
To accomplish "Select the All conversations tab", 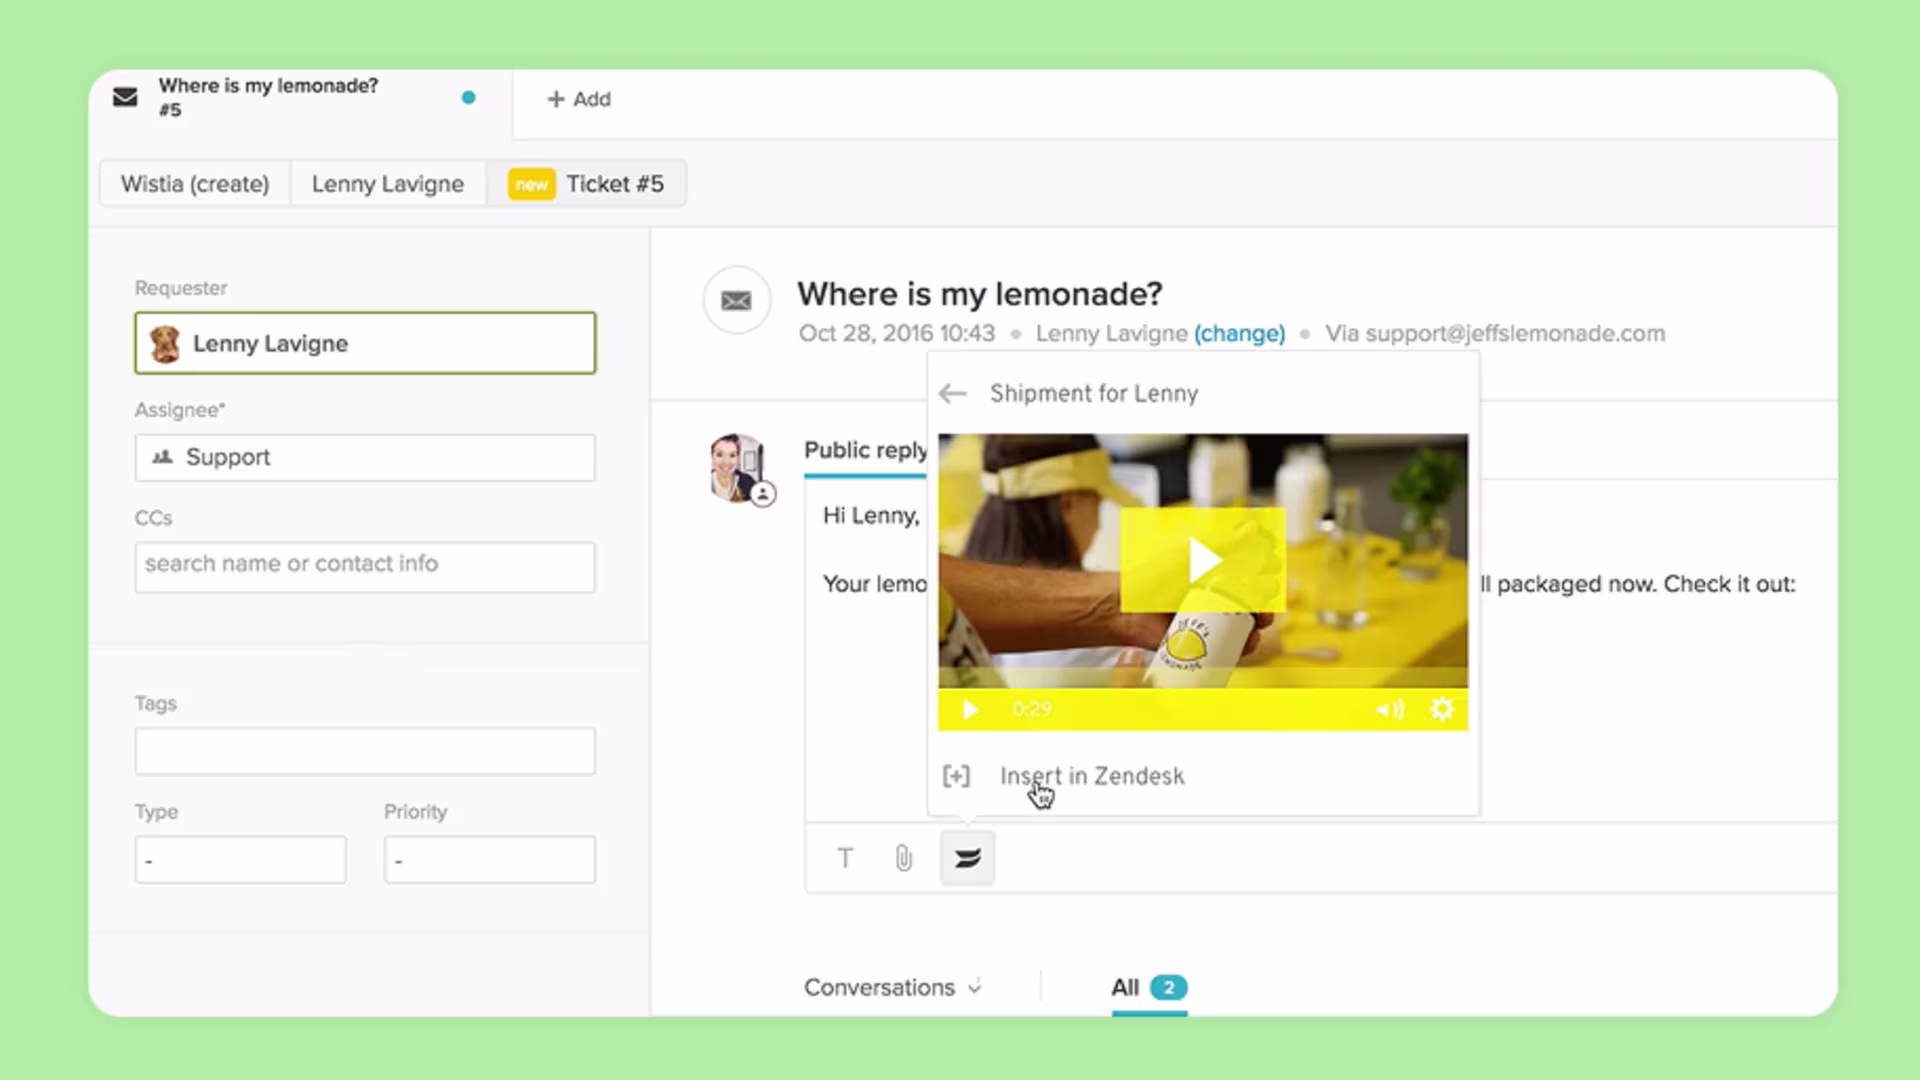I will 1149,988.
